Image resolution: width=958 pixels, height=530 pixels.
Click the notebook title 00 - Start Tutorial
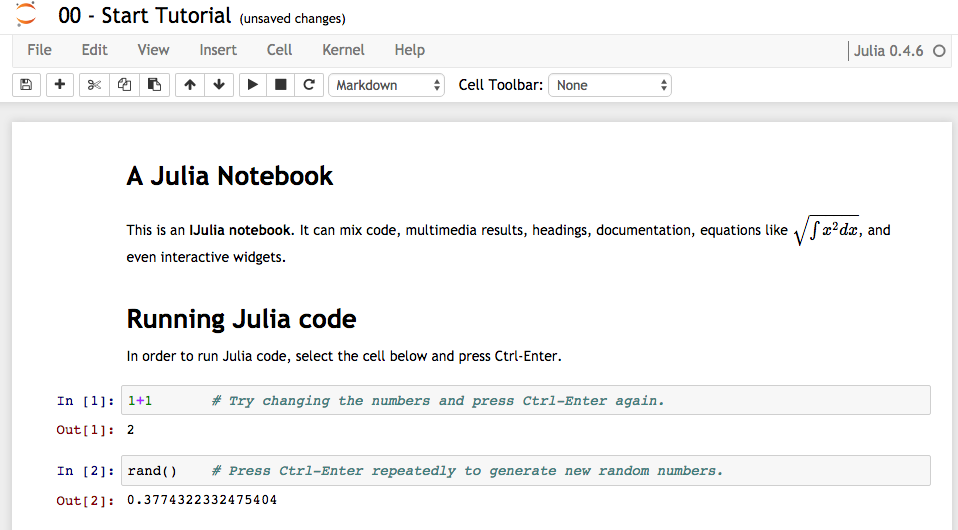coord(145,15)
